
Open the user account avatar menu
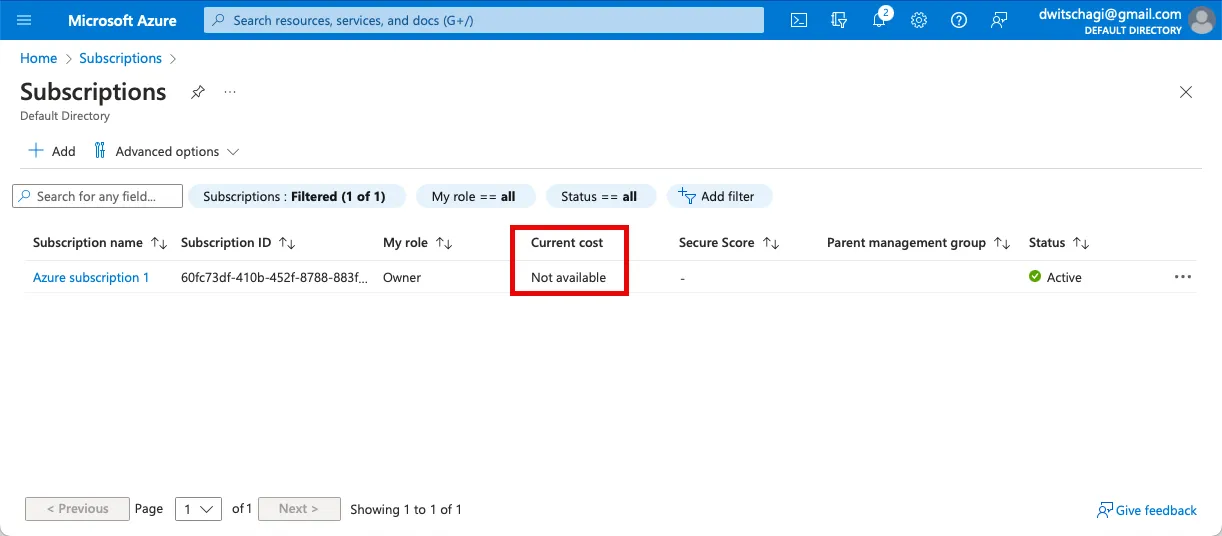[x=1199, y=20]
